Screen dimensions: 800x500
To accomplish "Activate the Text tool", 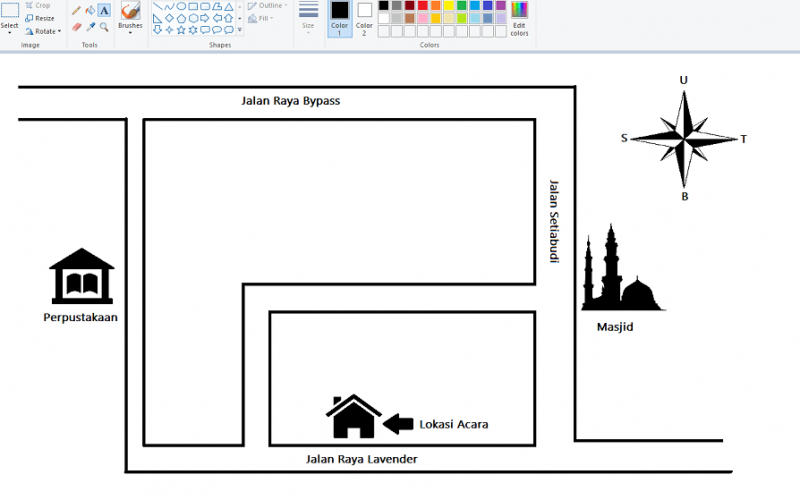I will point(104,10).
